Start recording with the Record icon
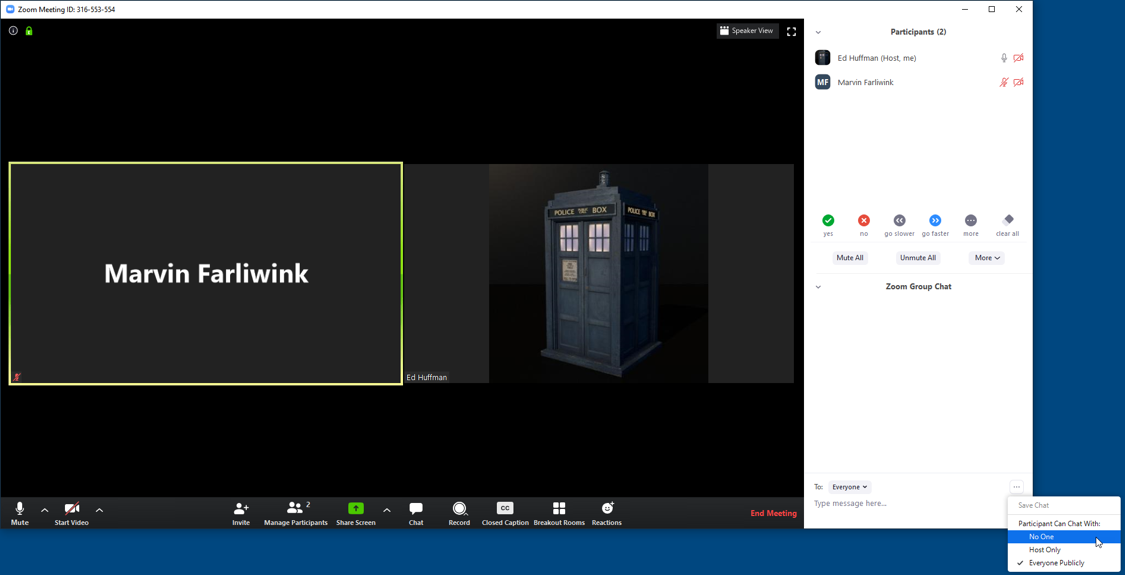 tap(459, 508)
